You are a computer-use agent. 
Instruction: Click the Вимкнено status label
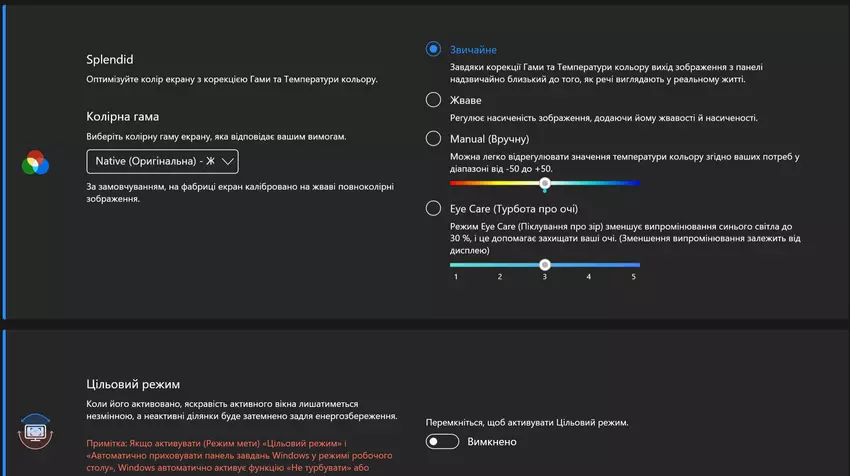pos(493,442)
